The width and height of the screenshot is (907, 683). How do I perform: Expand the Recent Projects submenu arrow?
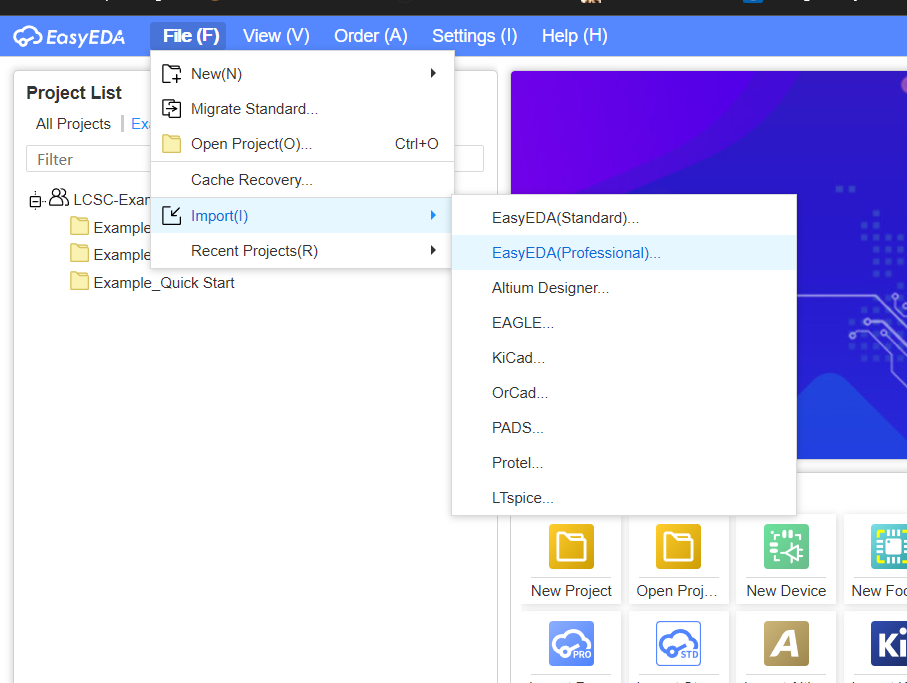pyautogui.click(x=433, y=250)
